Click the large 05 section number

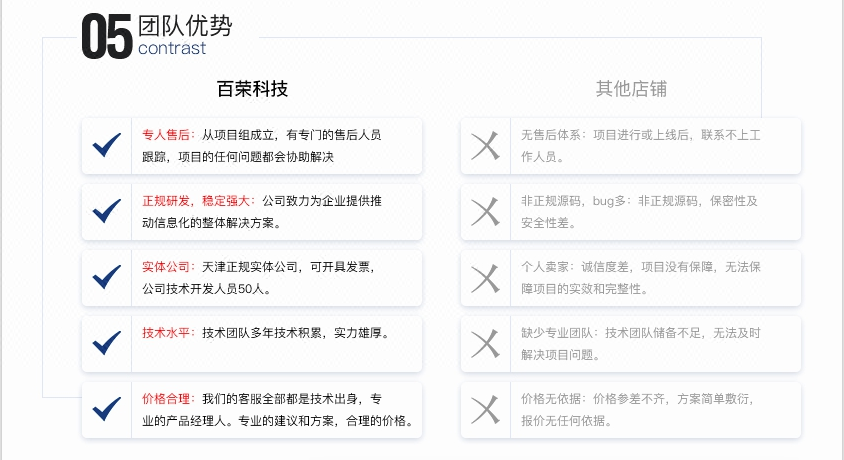tap(107, 37)
